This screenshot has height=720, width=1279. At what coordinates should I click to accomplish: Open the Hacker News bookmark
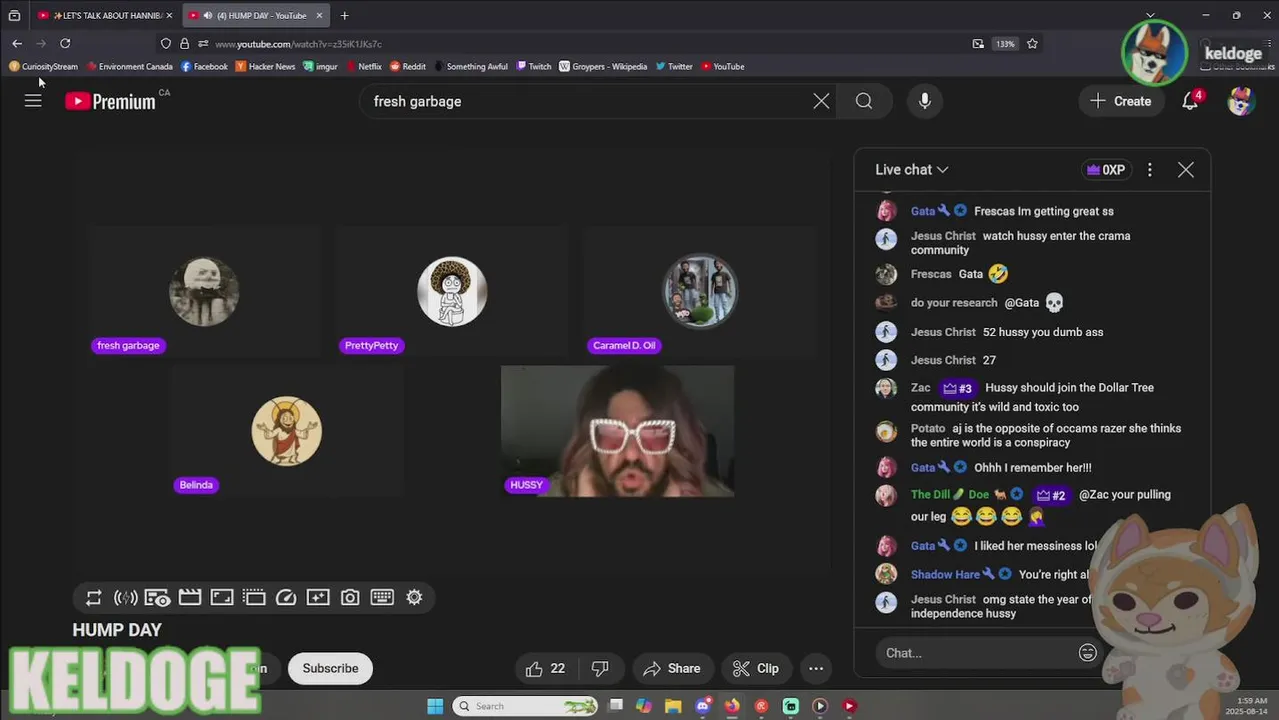(266, 67)
